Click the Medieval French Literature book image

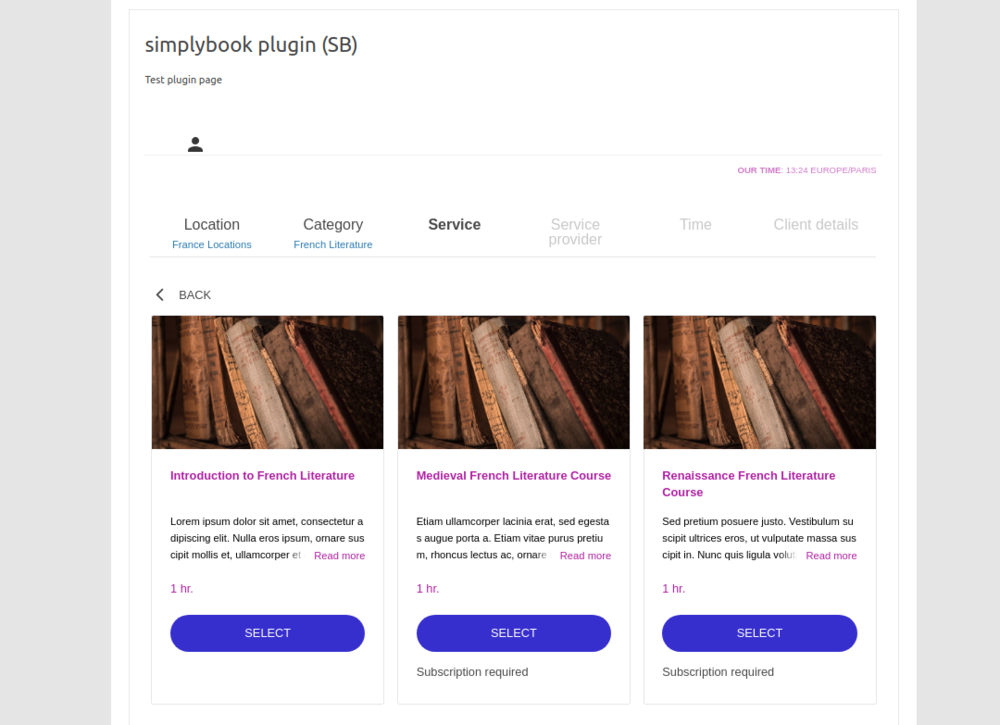tap(513, 382)
